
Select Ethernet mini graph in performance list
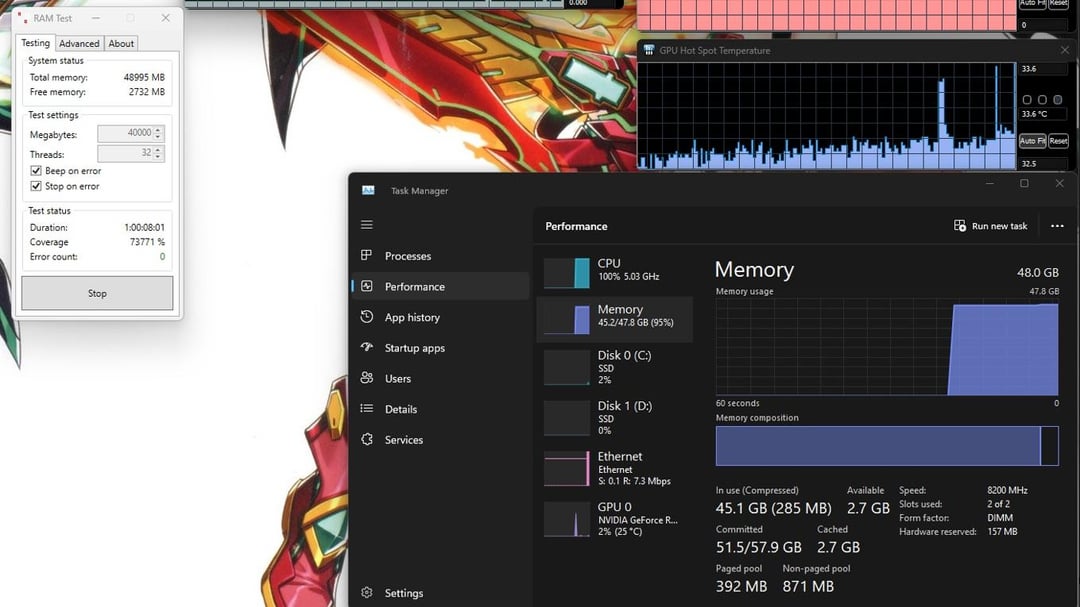[x=567, y=470]
